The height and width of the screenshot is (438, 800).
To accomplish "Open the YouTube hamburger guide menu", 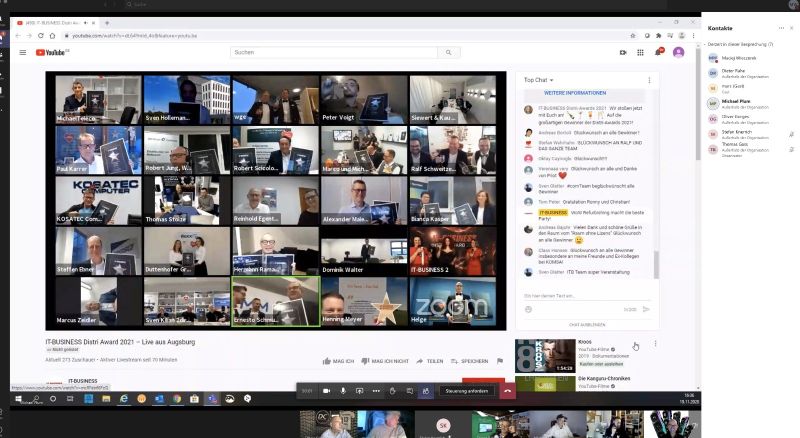I will pos(22,52).
